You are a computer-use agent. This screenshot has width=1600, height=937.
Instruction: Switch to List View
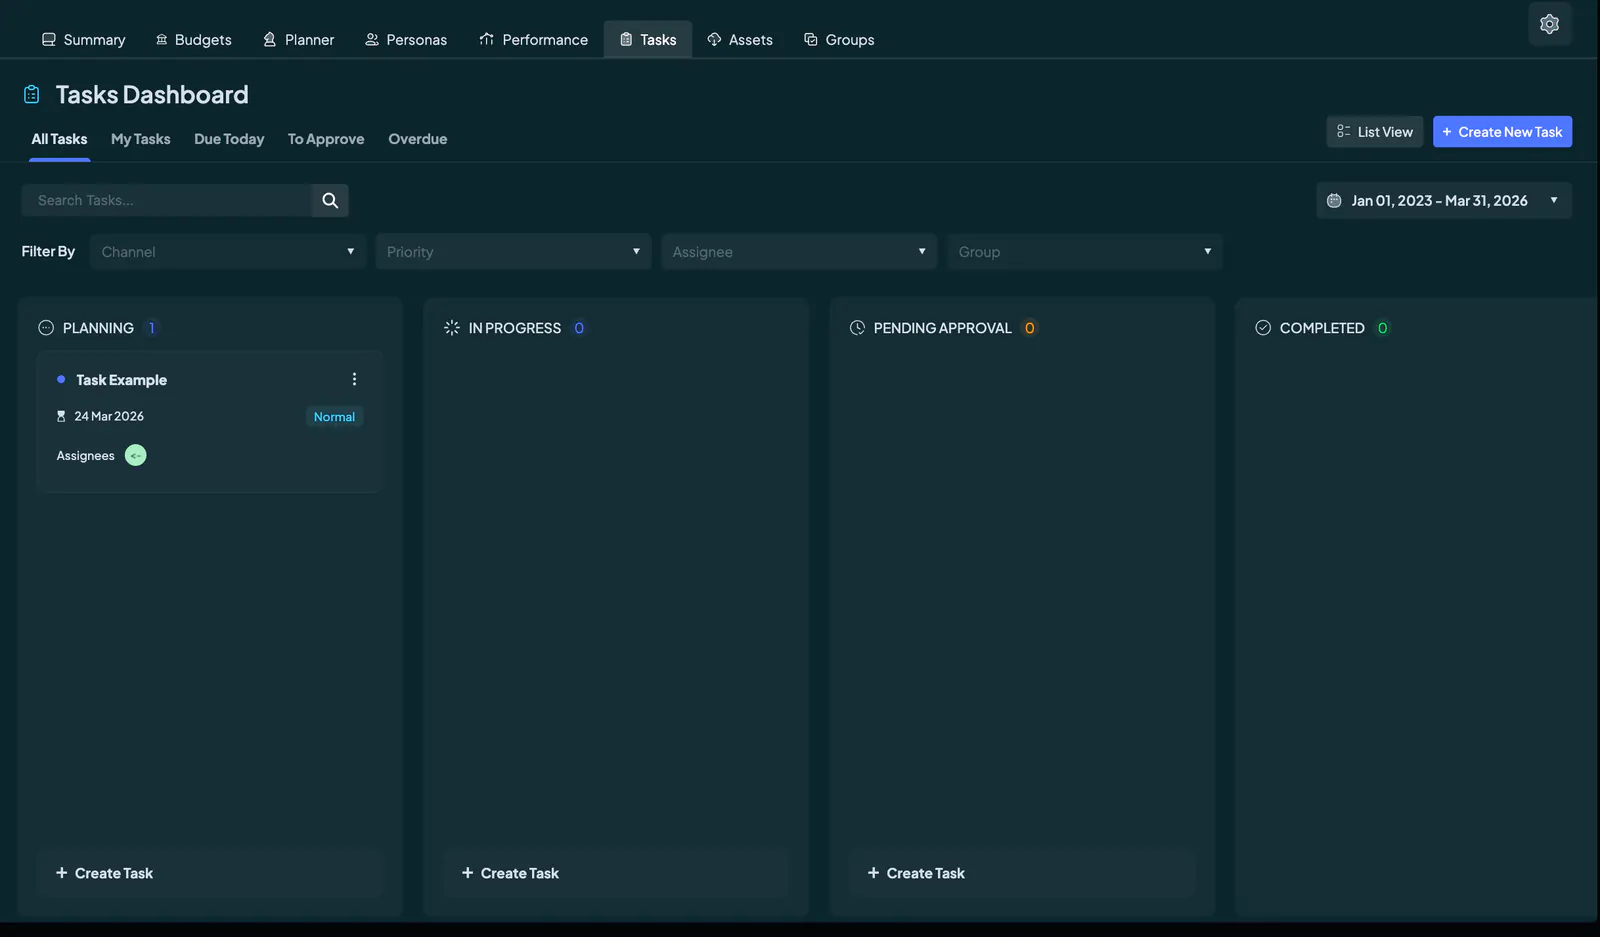pos(1375,132)
